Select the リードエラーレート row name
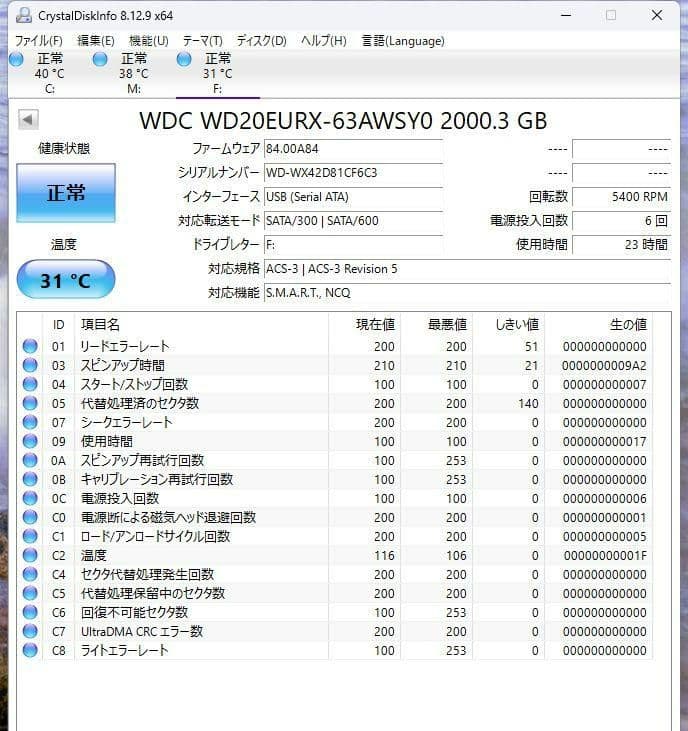This screenshot has width=688, height=731. click(x=125, y=346)
